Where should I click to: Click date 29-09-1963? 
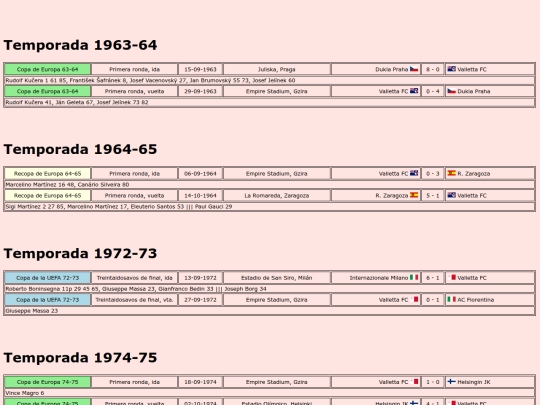coord(200,91)
